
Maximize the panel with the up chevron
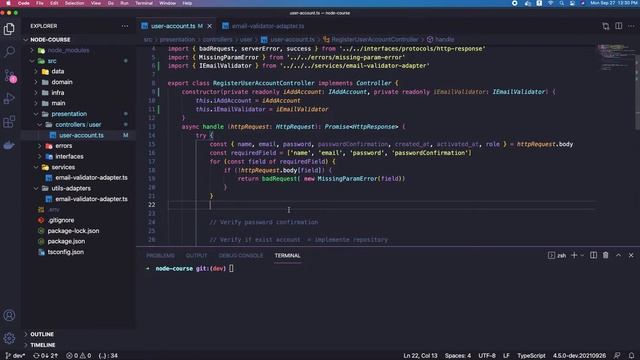pyautogui.click(x=618, y=255)
